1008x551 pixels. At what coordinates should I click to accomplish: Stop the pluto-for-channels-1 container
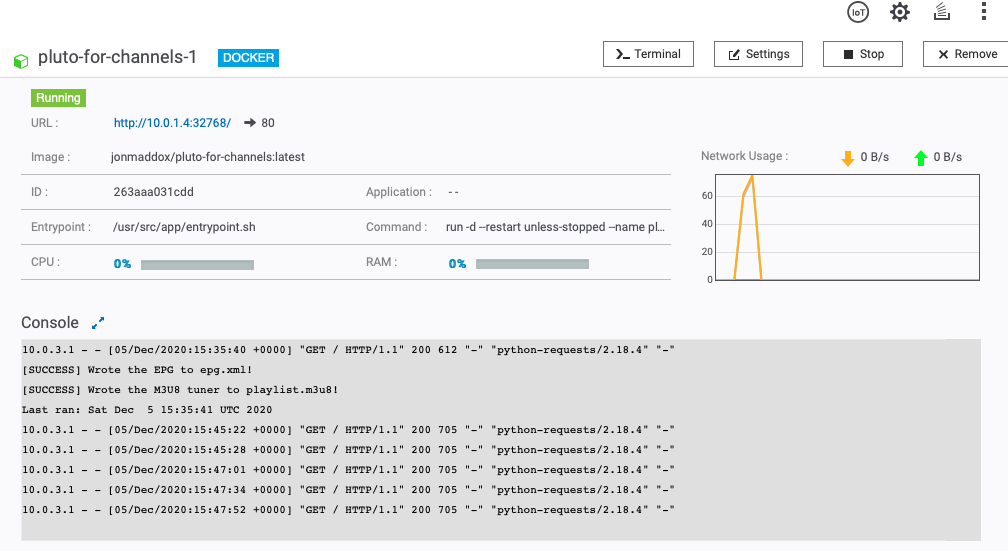(862, 54)
